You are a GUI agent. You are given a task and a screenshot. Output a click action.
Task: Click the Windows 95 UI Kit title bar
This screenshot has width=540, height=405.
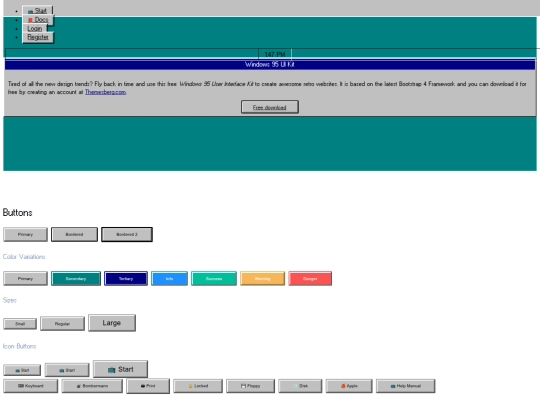270,64
